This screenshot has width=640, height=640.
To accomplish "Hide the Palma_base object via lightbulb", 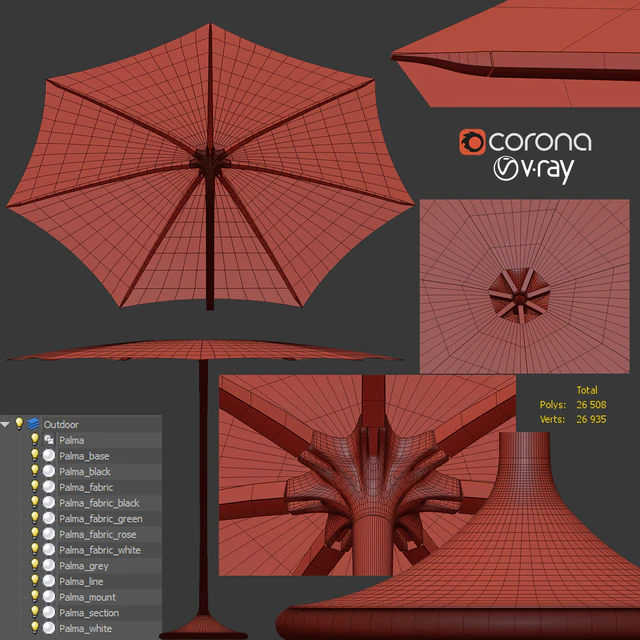I will click(34, 456).
